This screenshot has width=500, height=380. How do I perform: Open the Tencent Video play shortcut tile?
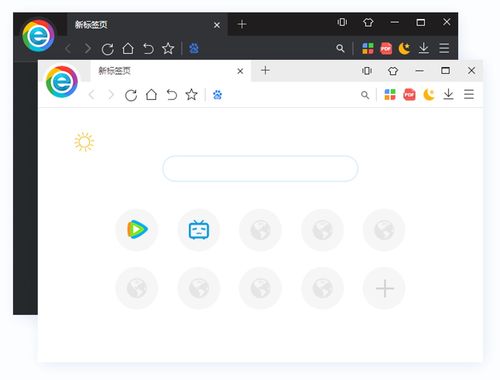click(x=137, y=230)
